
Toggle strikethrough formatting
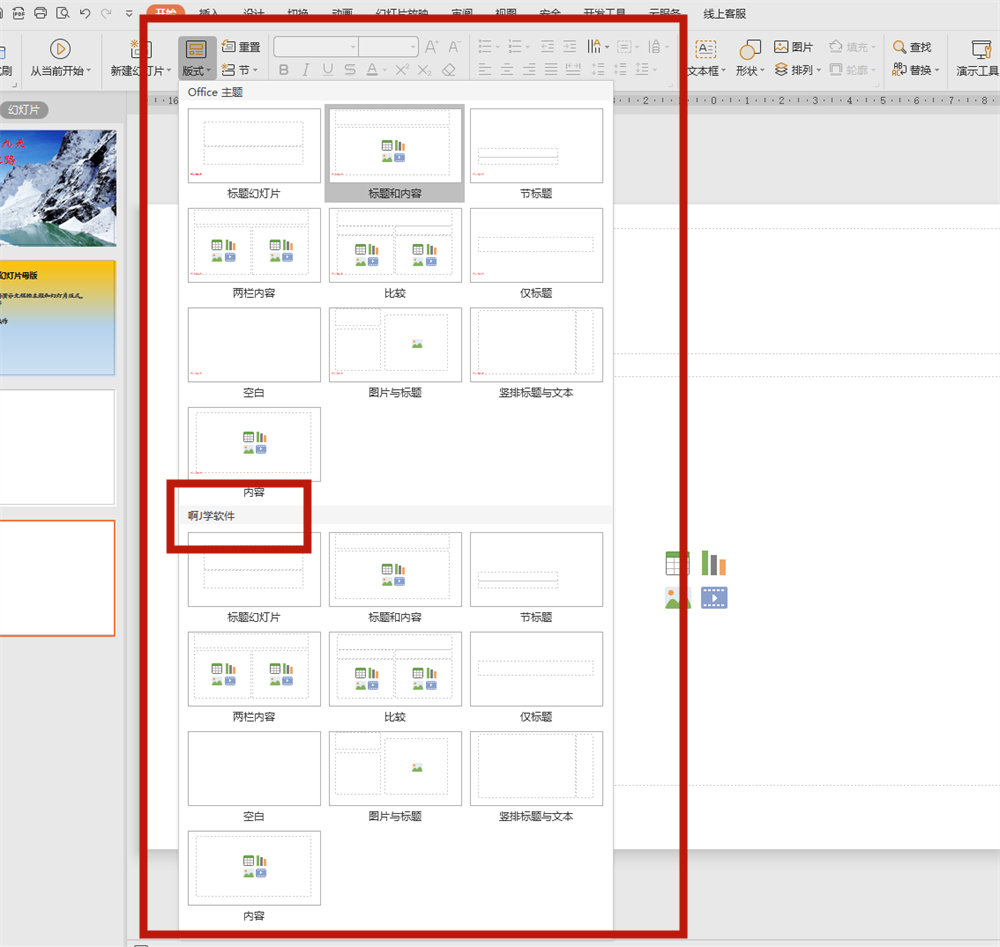coord(349,70)
